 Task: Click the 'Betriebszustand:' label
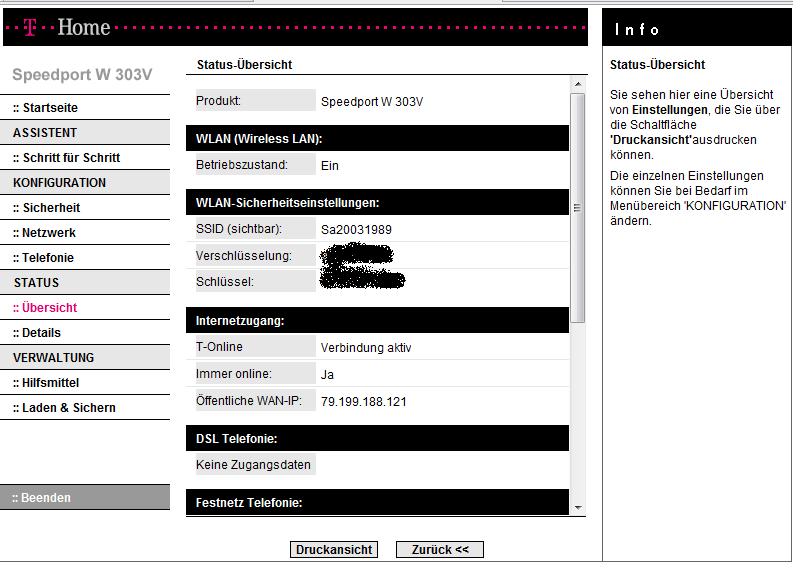pos(242,165)
